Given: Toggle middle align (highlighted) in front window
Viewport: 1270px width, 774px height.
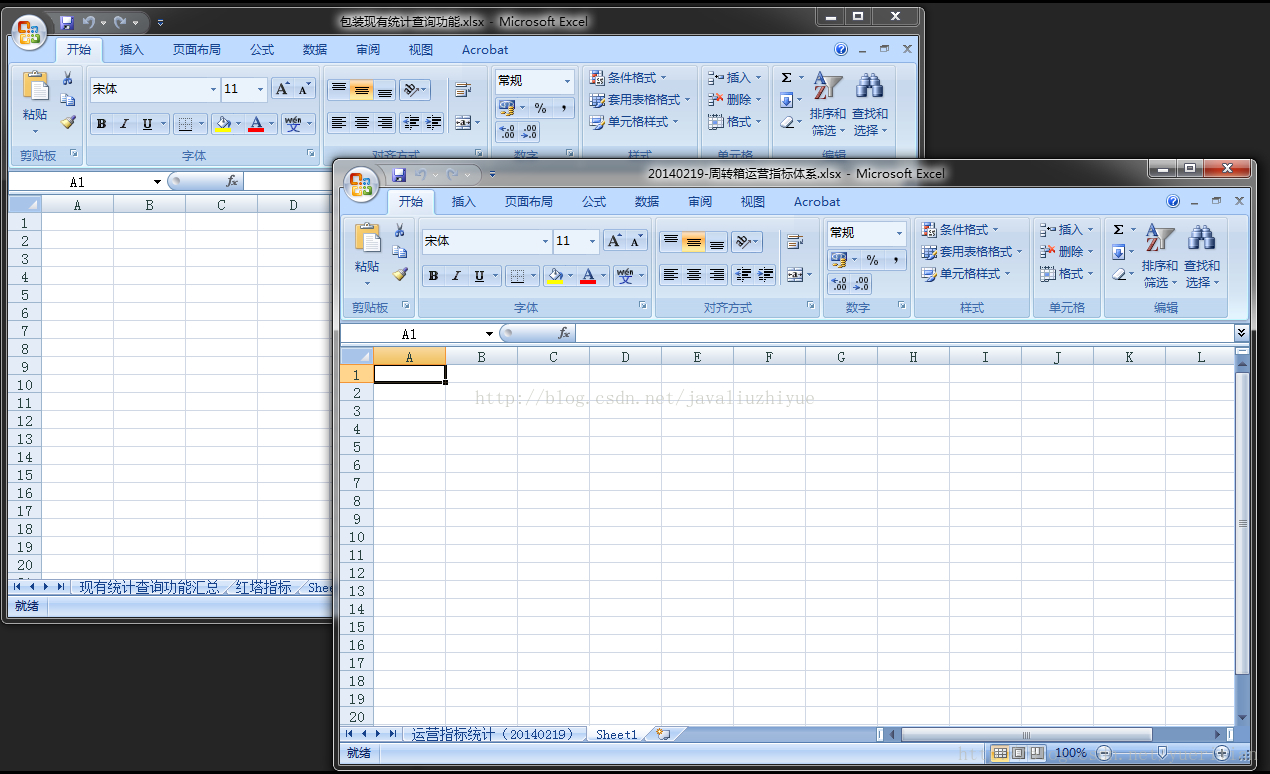Looking at the screenshot, I should (694, 241).
